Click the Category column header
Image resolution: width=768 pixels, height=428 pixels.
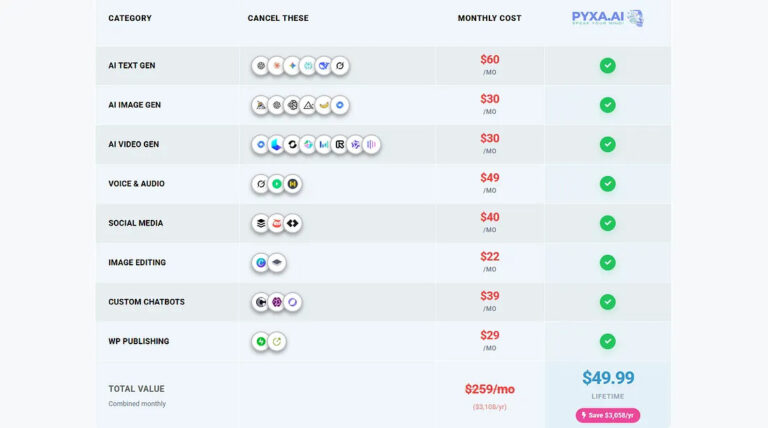pos(130,18)
